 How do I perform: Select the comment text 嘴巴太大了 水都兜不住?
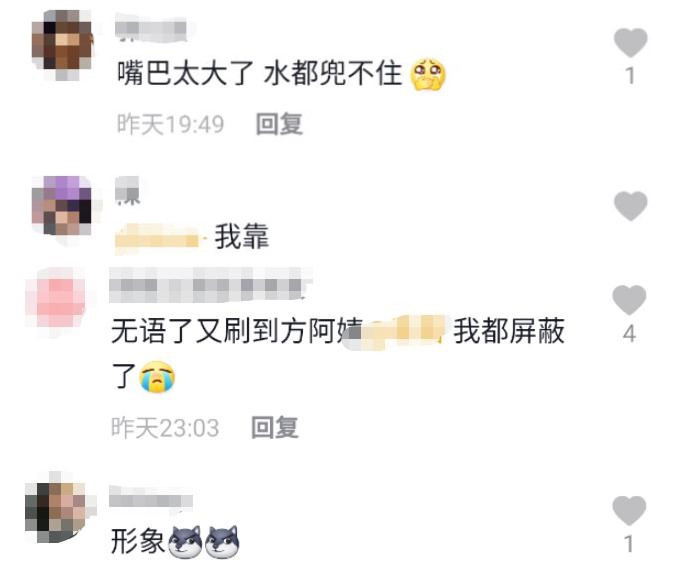pos(259,73)
